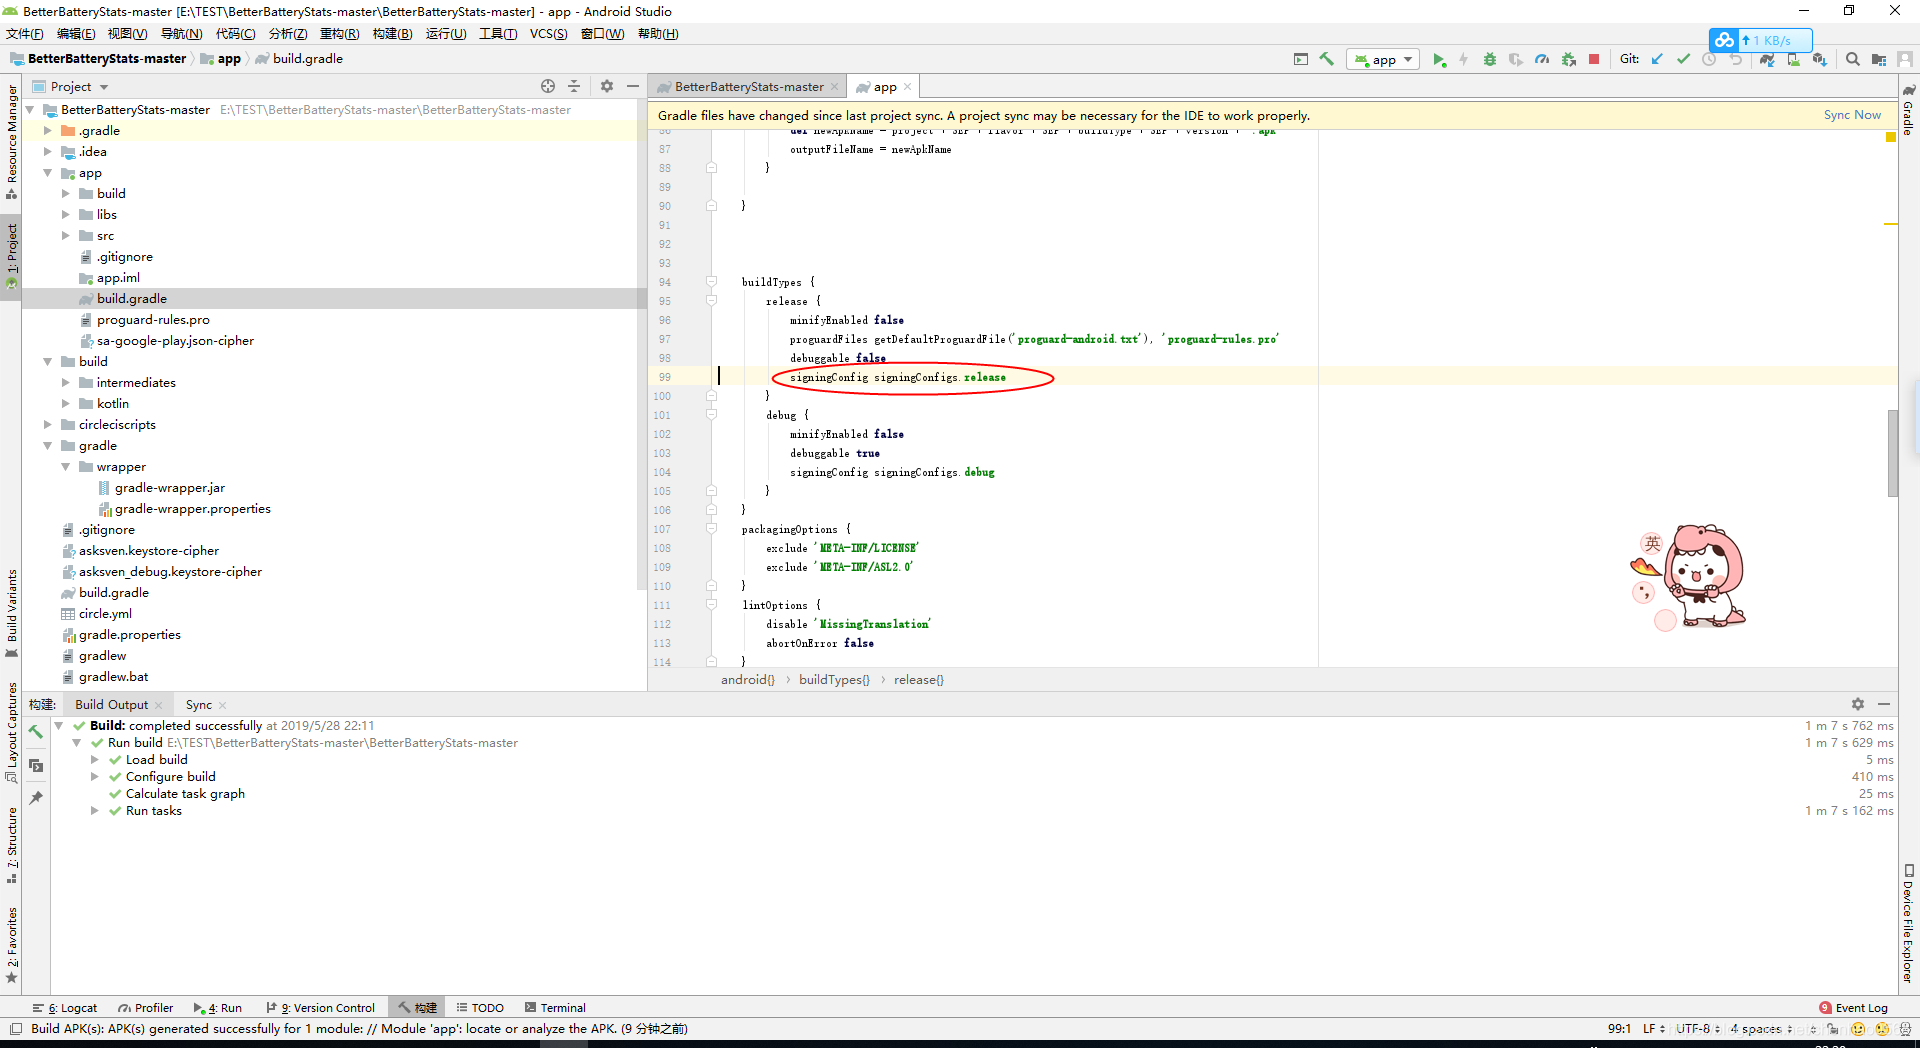The width and height of the screenshot is (1920, 1048).
Task: Show Git history clock icon
Action: pyautogui.click(x=1709, y=59)
